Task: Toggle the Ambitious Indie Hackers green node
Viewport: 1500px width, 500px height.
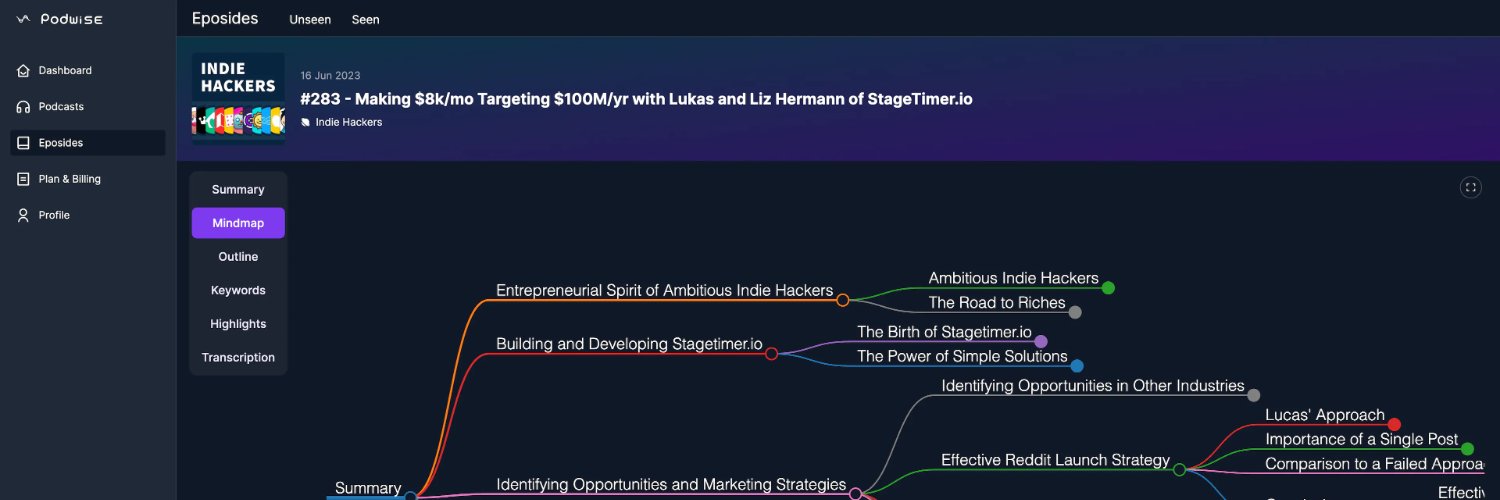Action: pyautogui.click(x=1108, y=288)
